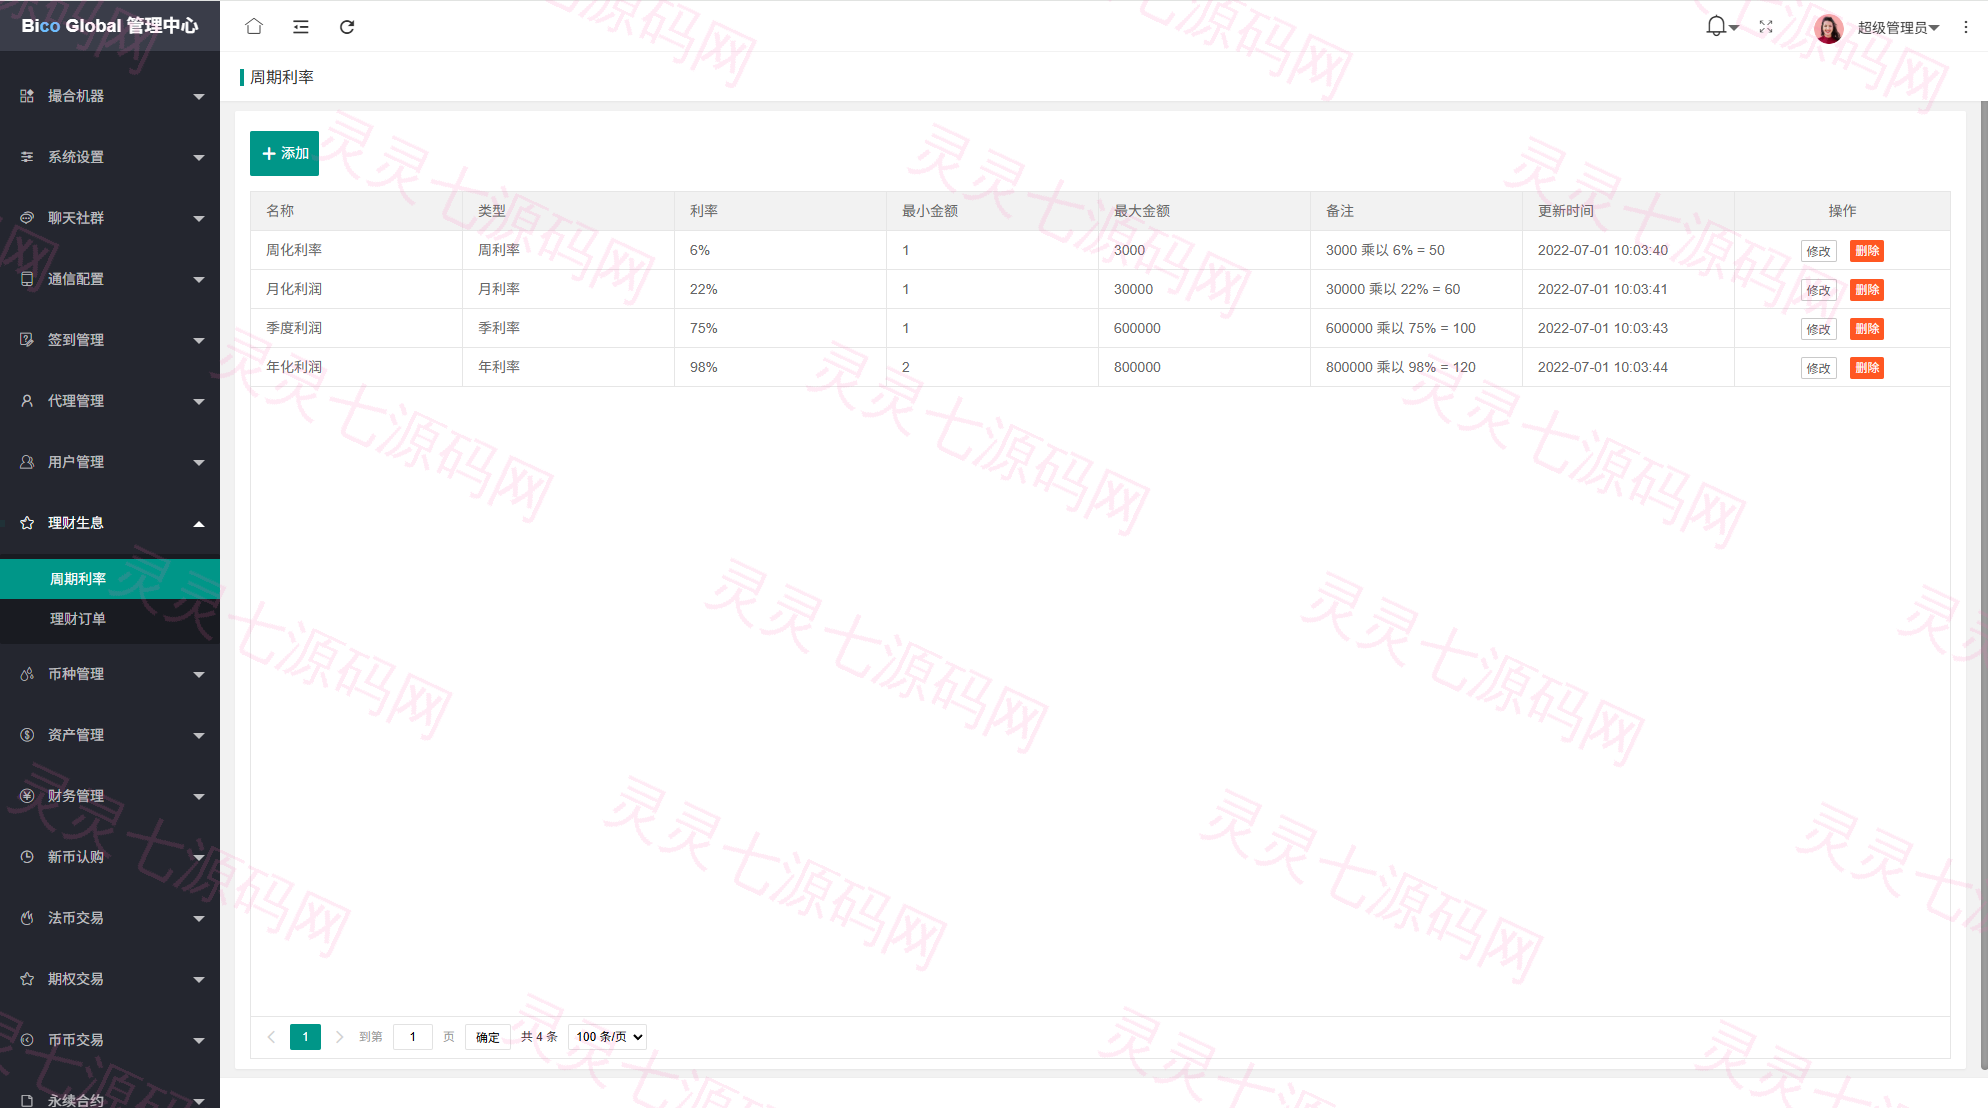The height and width of the screenshot is (1108, 1988).
Task: Click the 更新时间 column header
Action: (x=1628, y=211)
